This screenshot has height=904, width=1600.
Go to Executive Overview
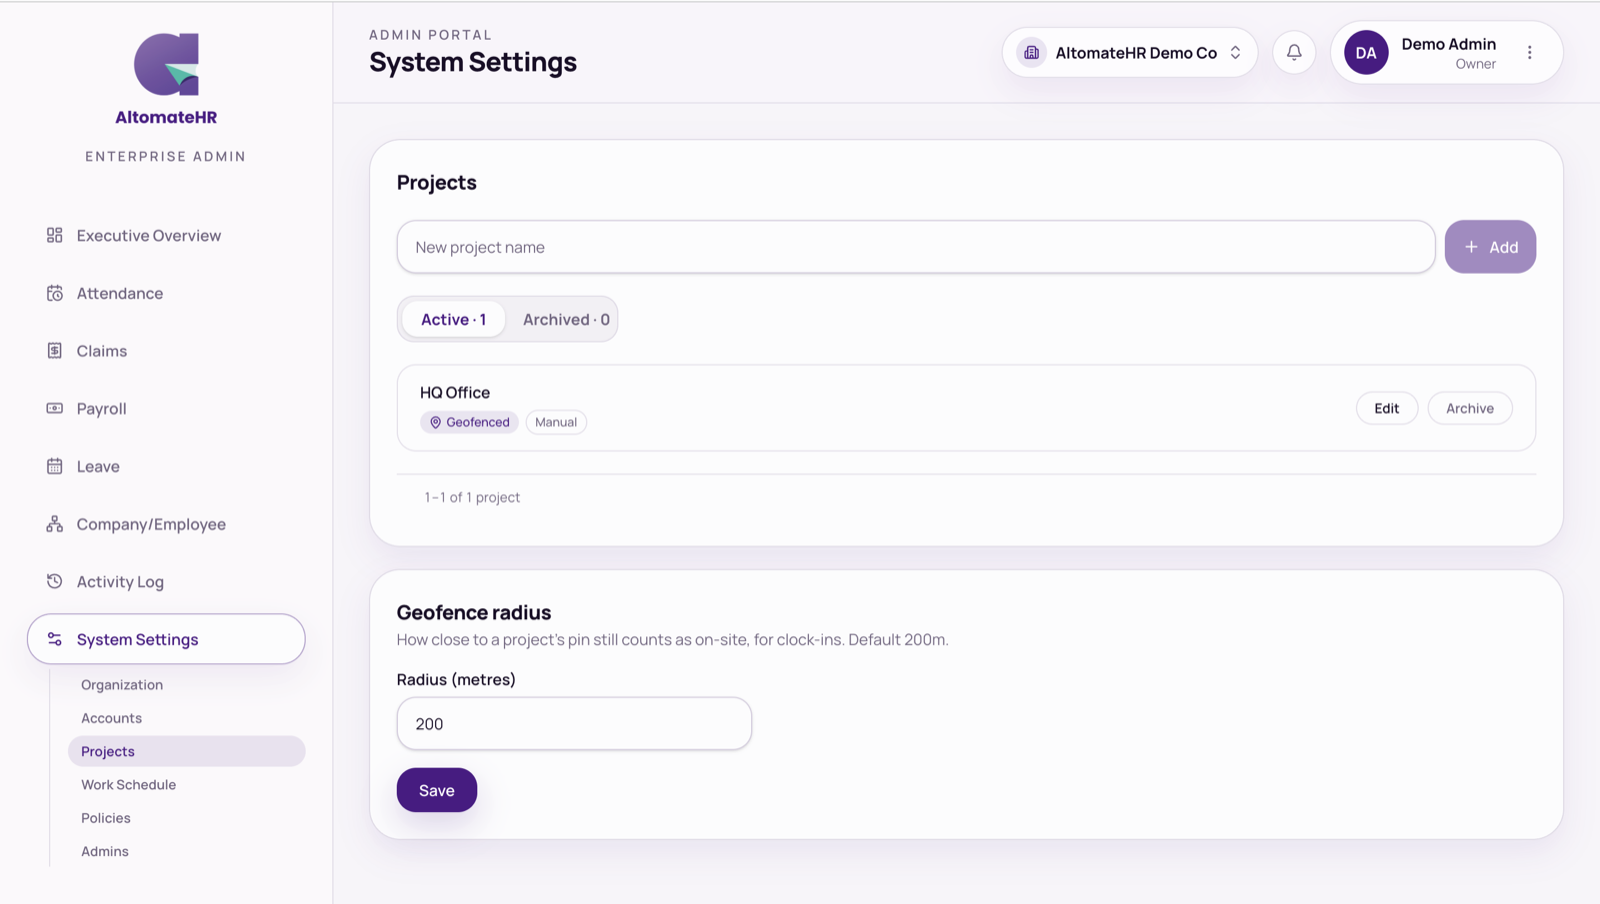pos(148,235)
